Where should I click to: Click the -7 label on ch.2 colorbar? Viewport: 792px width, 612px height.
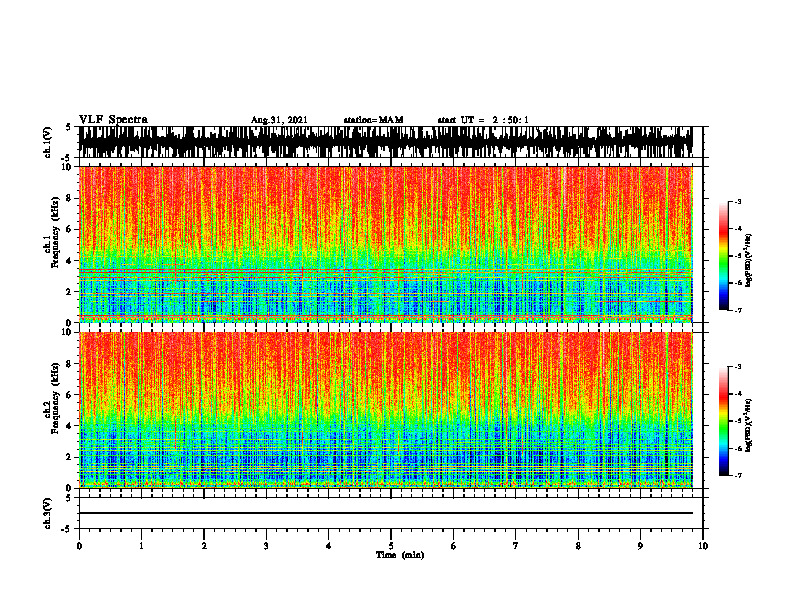[x=738, y=475]
